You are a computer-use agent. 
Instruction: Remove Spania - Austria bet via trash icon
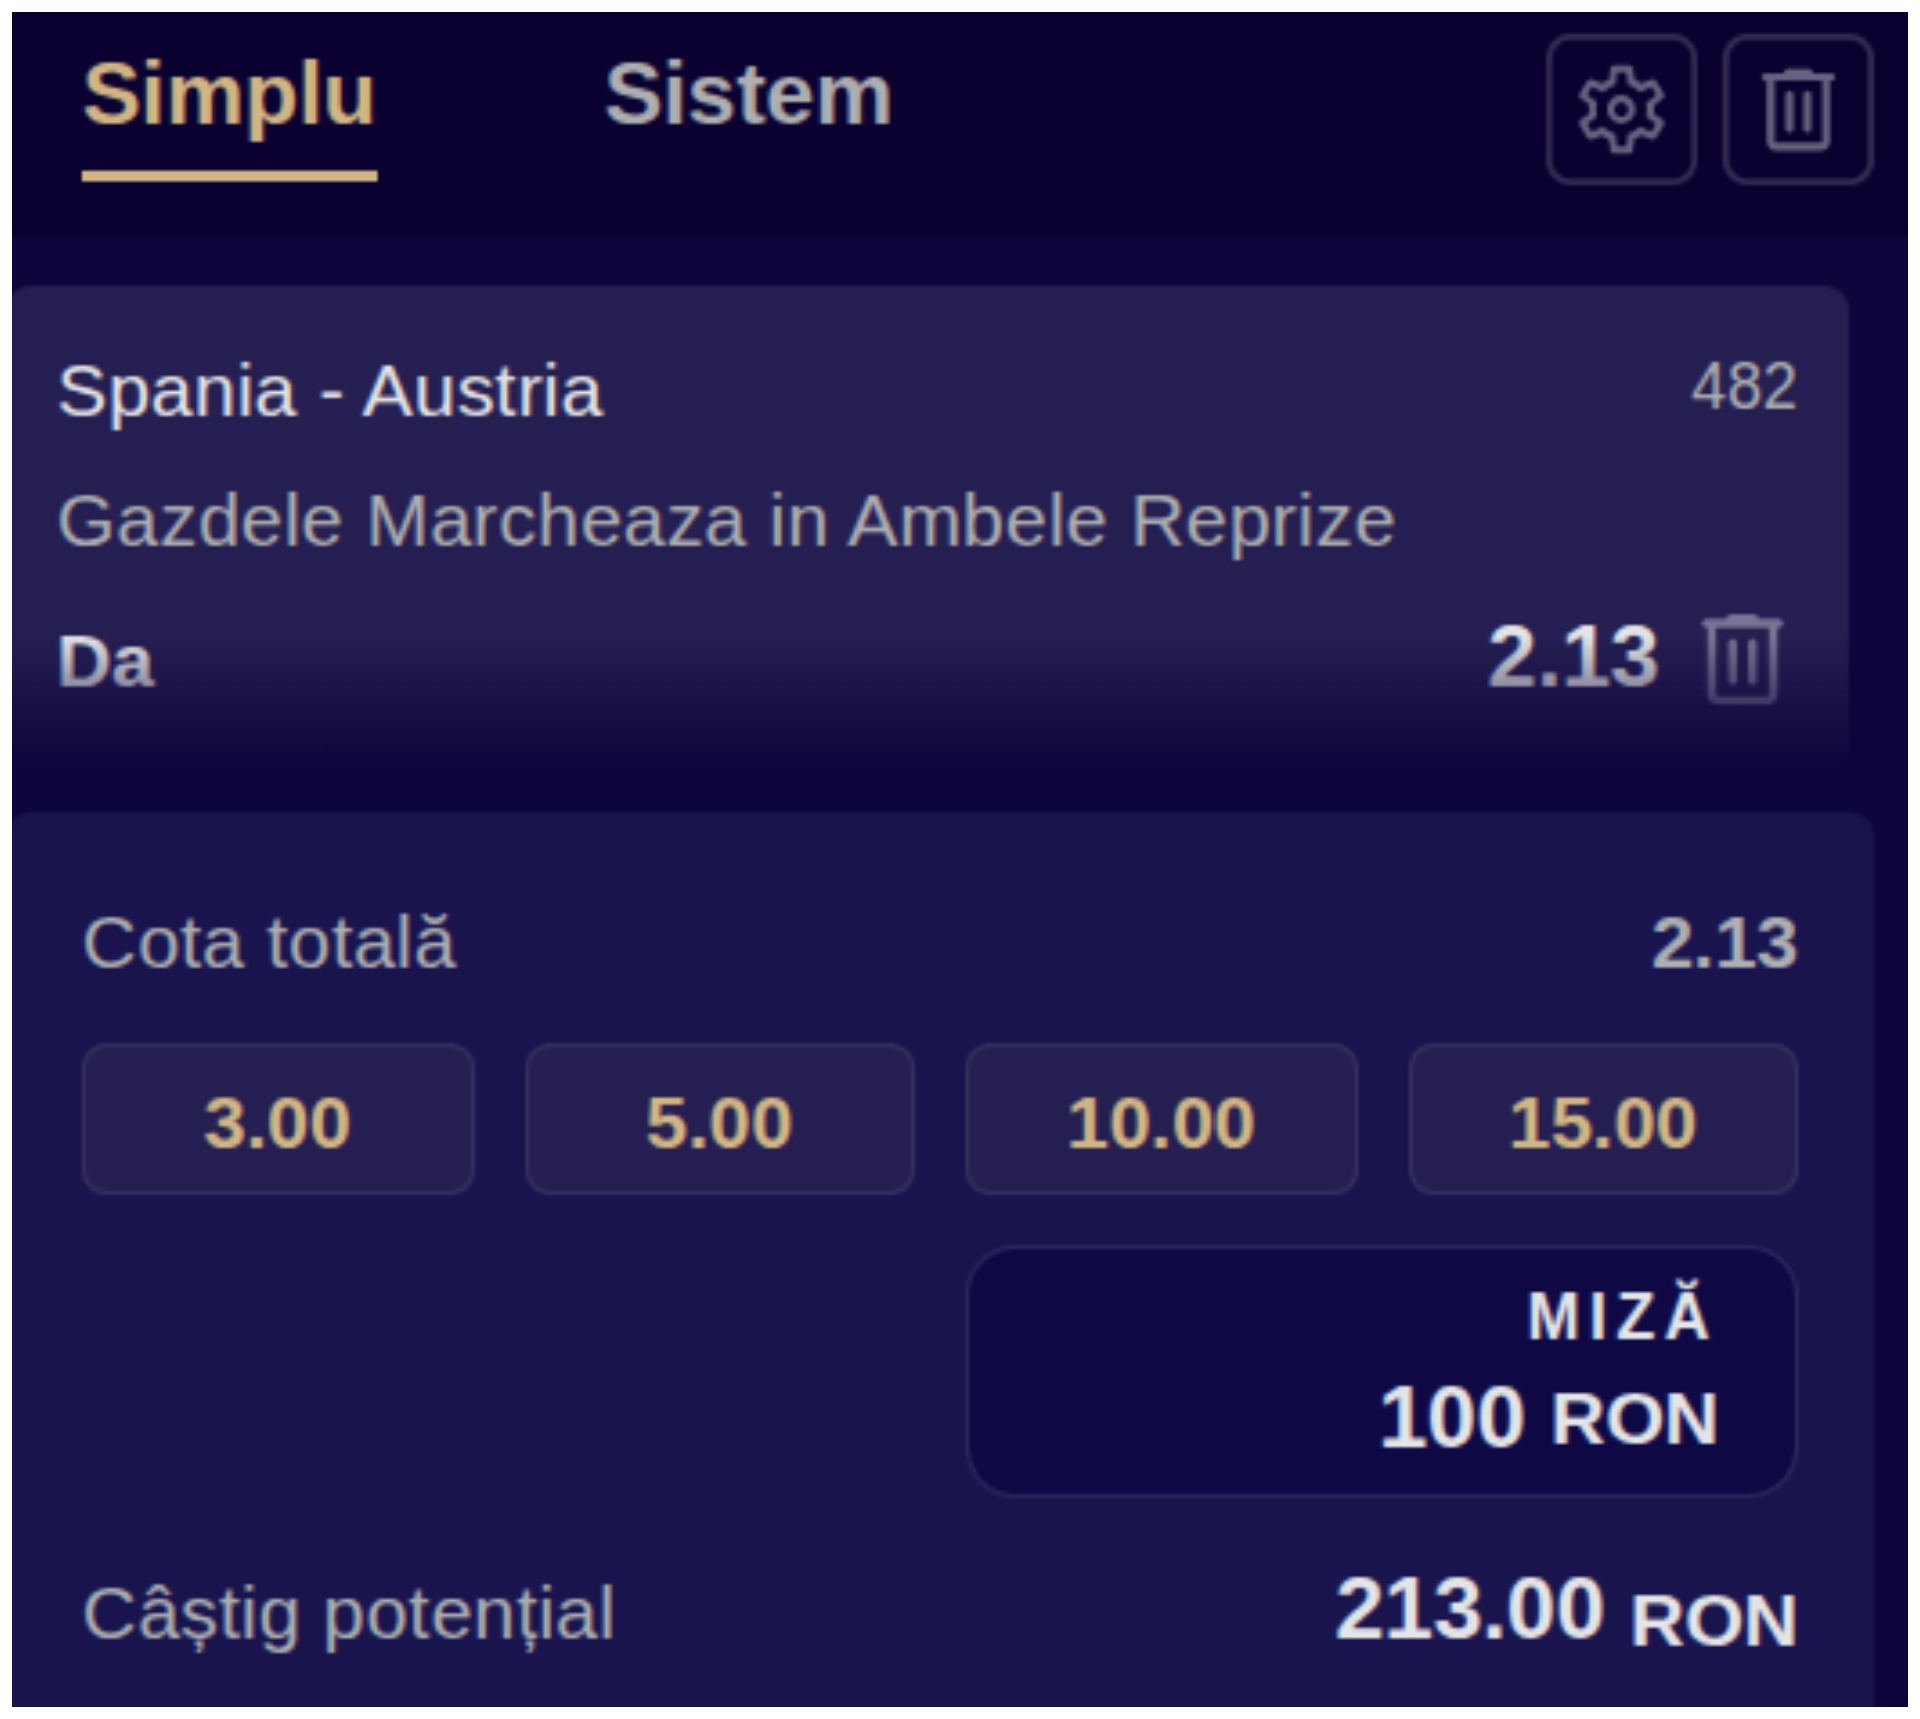[1742, 659]
